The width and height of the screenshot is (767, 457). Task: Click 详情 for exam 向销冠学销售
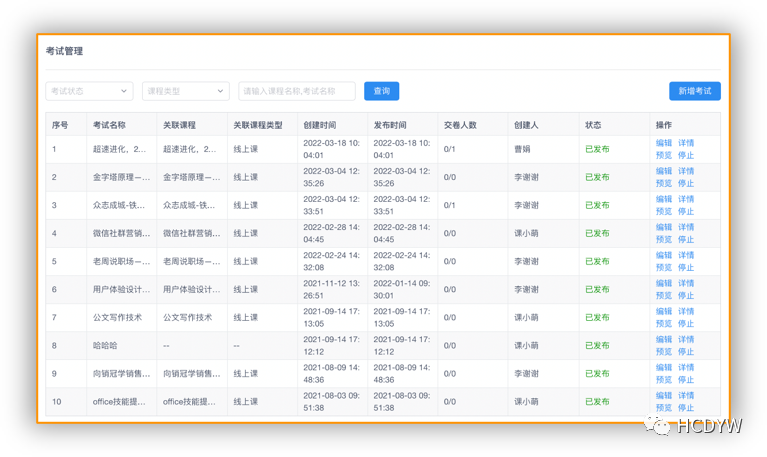686,367
